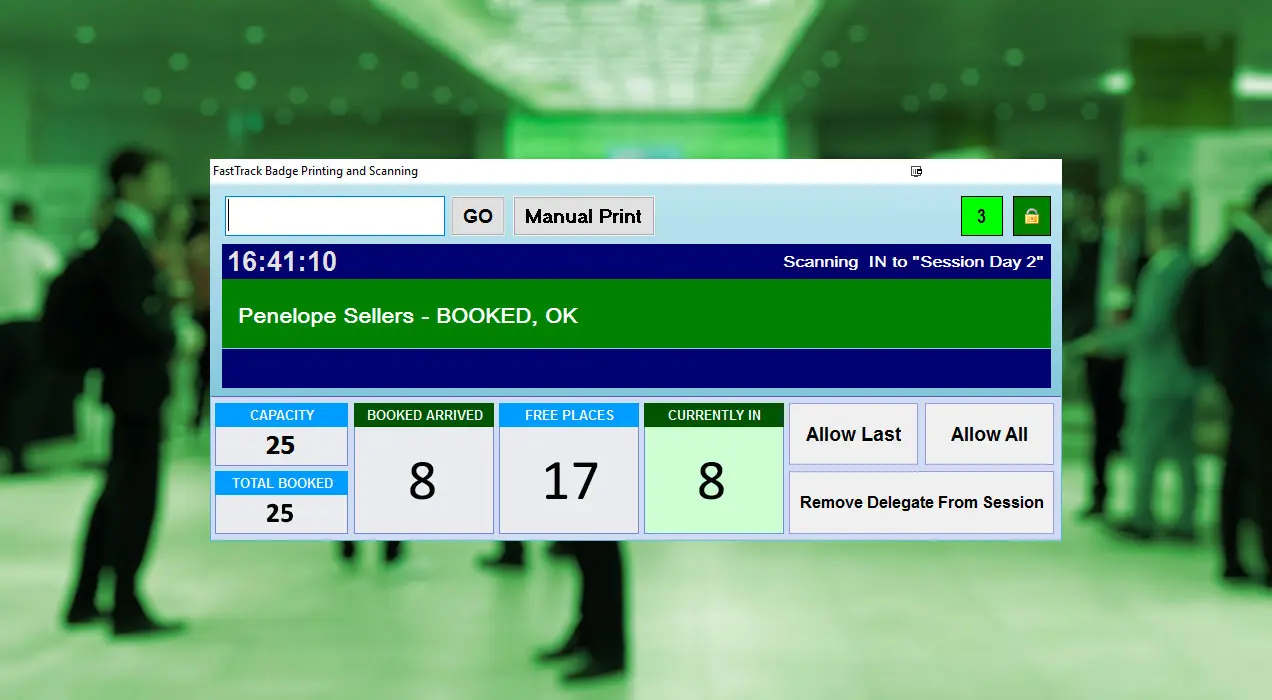
Task: Click the green box showing number 3
Action: point(981,215)
